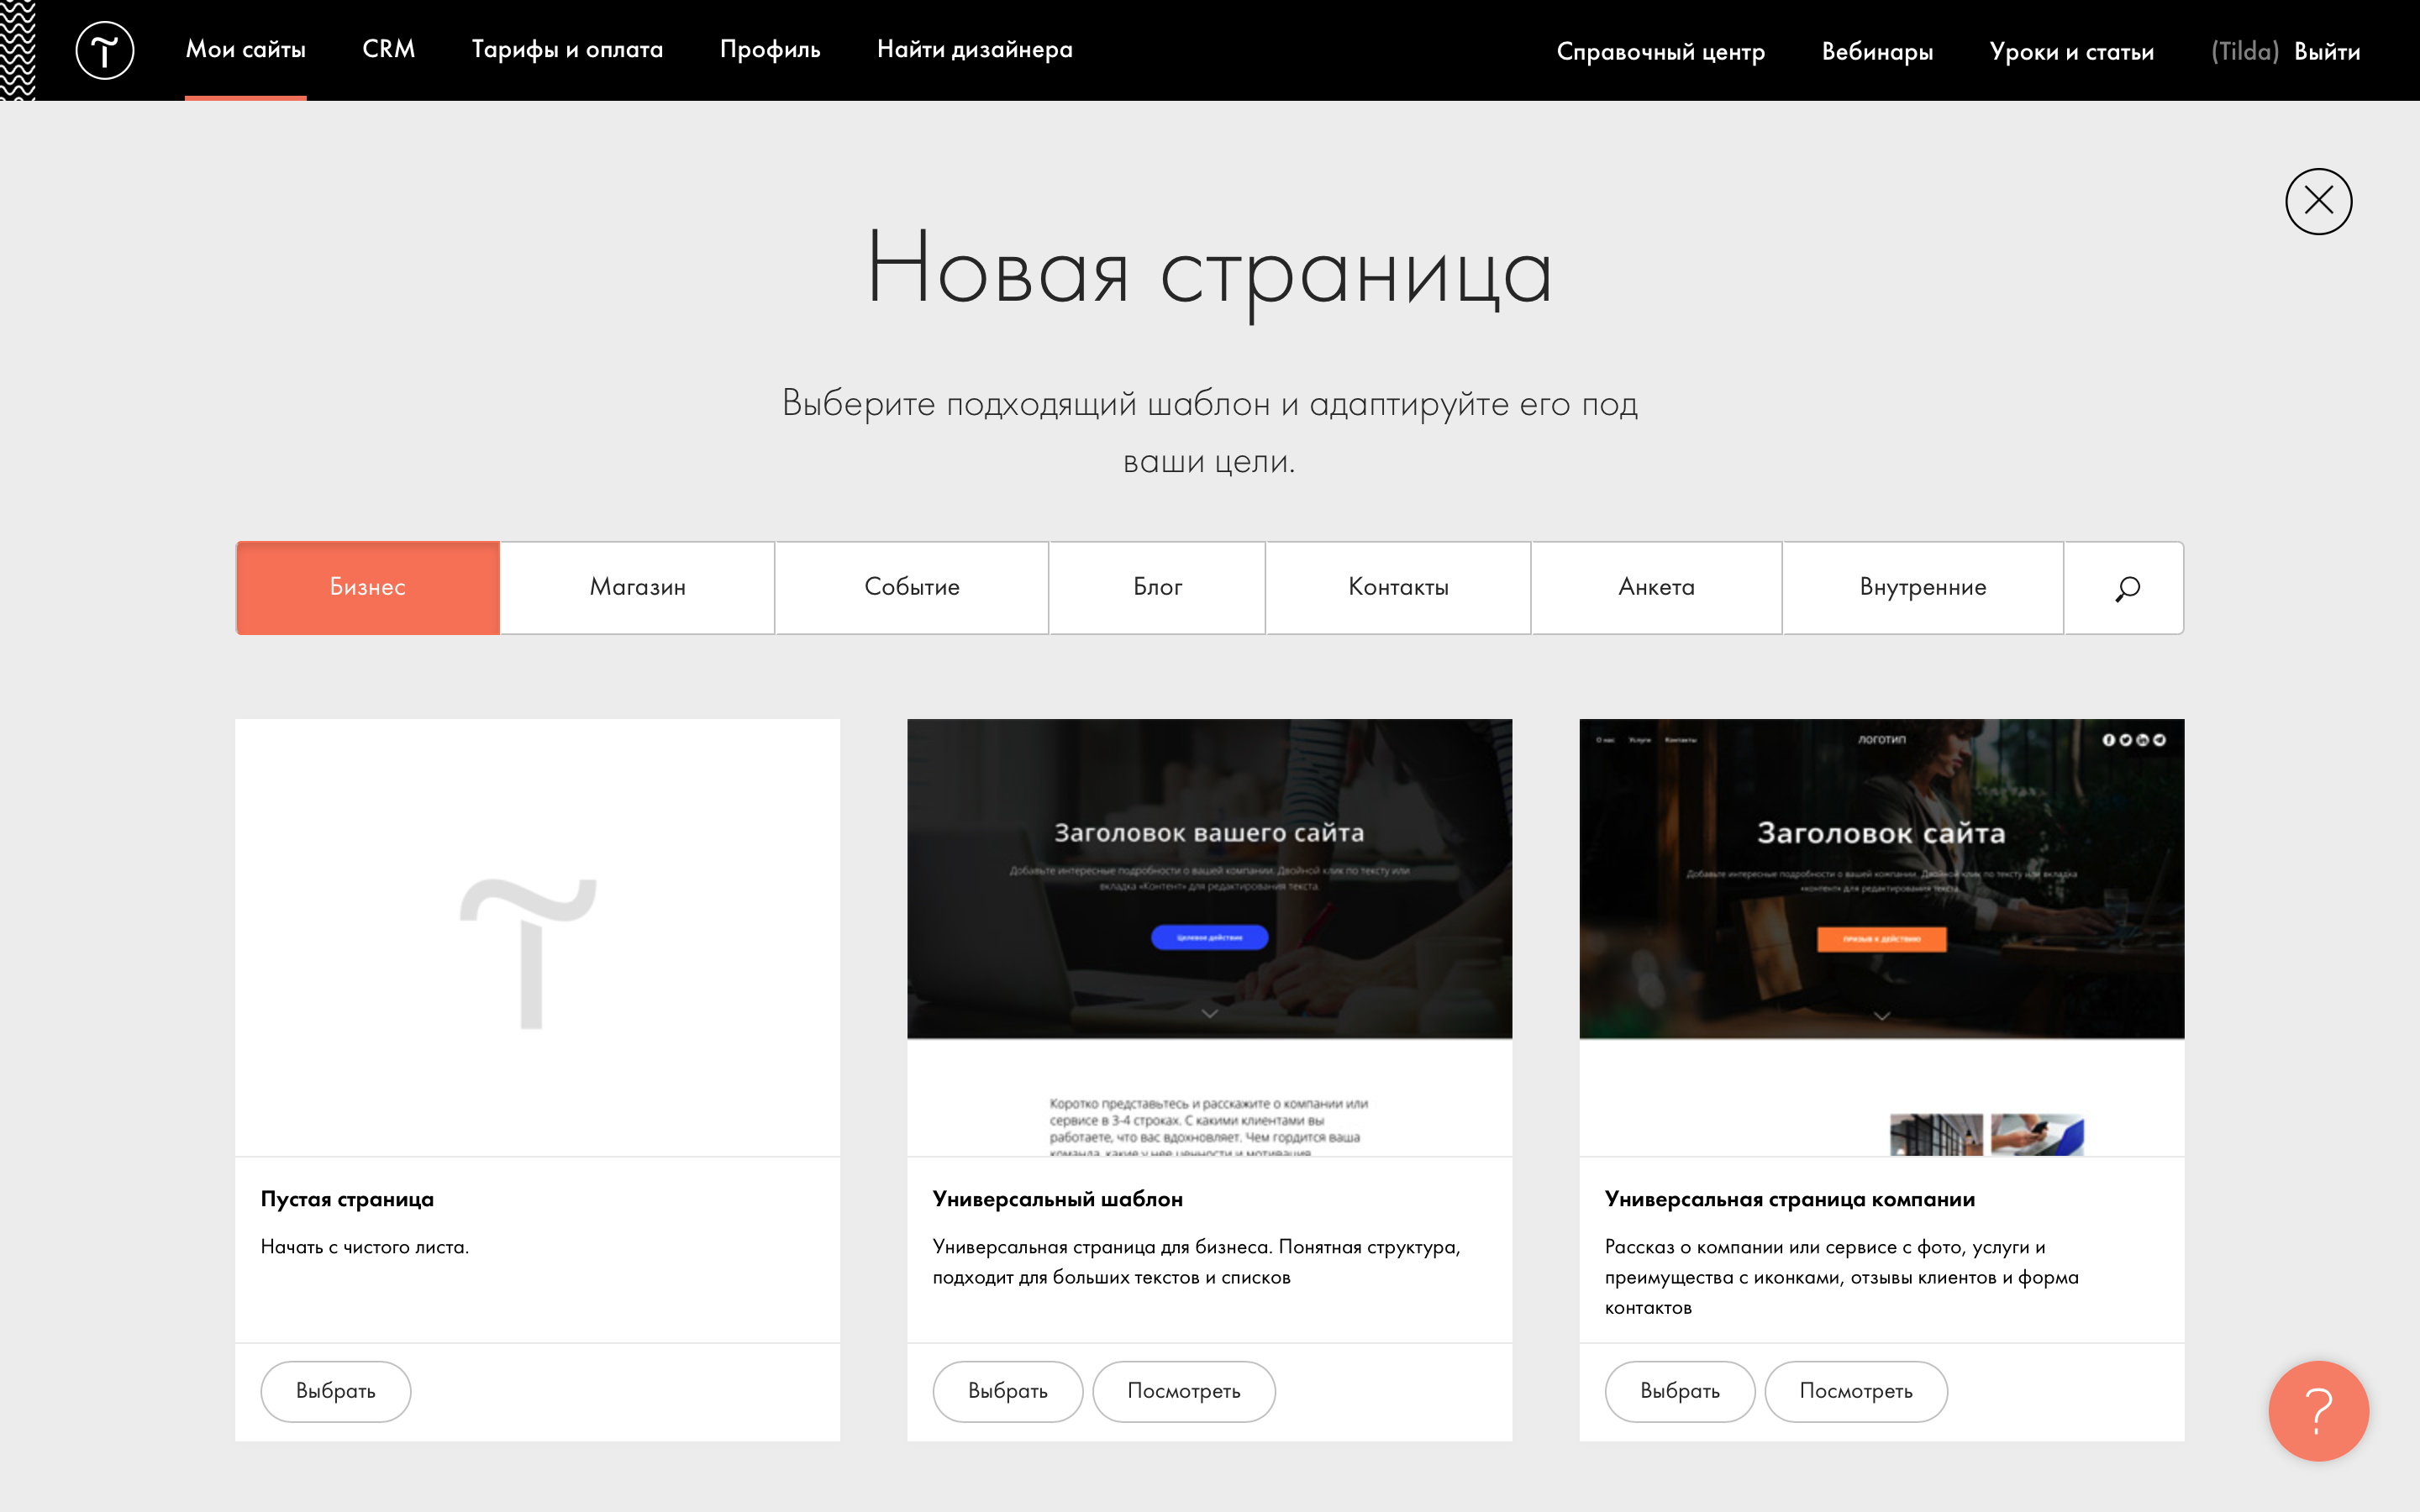This screenshot has width=2420, height=1512.
Task: Go to Тарифы и оплата
Action: pyautogui.click(x=567, y=49)
